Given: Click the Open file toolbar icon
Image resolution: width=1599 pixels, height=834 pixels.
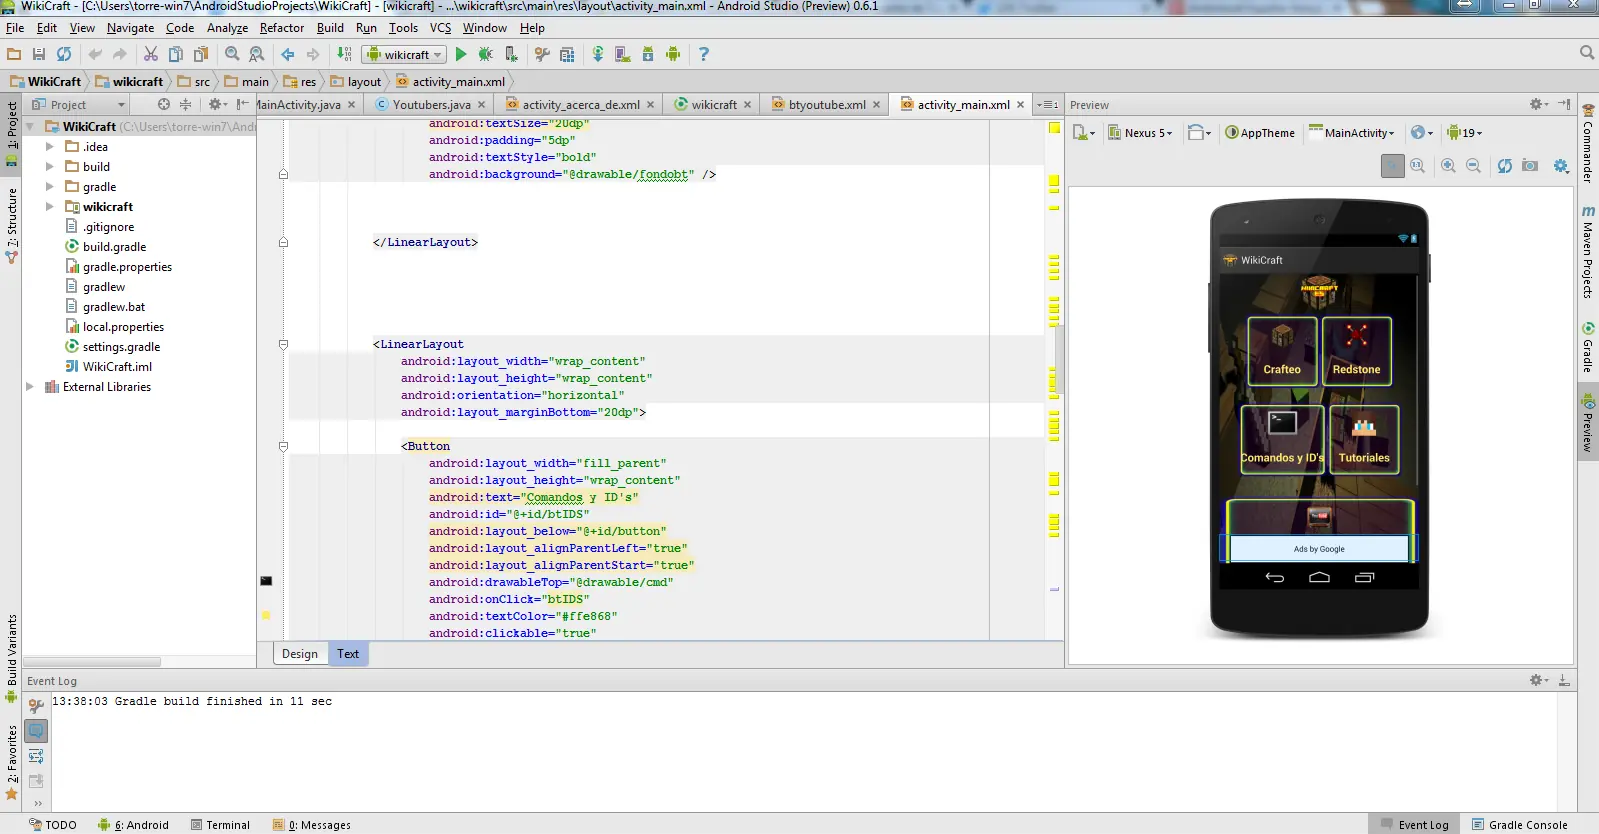Looking at the screenshot, I should point(14,54).
